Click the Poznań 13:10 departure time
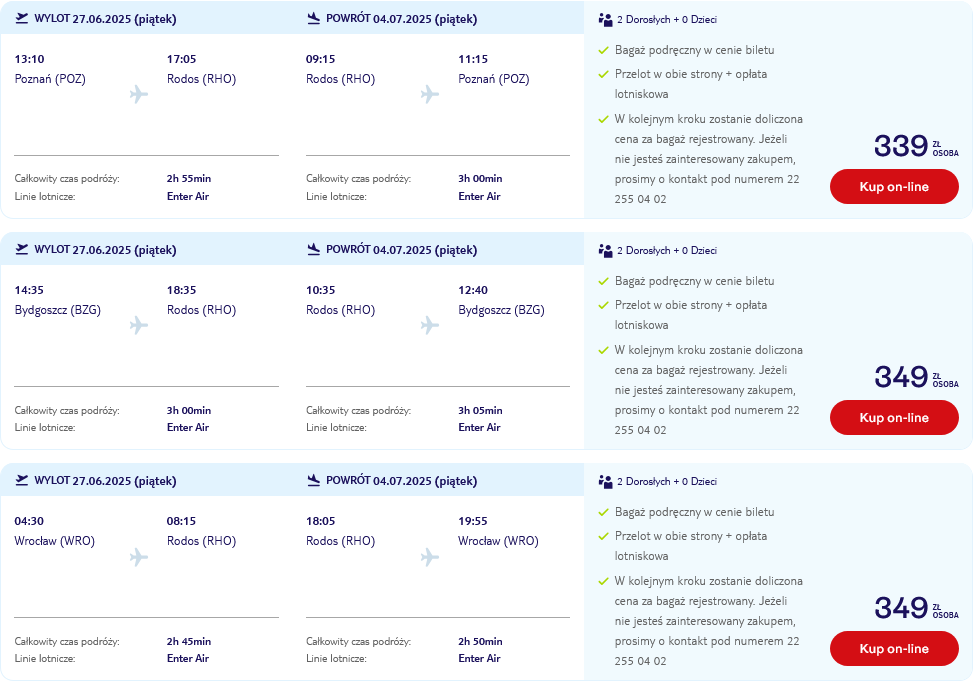This screenshot has width=973, height=682. (x=30, y=59)
